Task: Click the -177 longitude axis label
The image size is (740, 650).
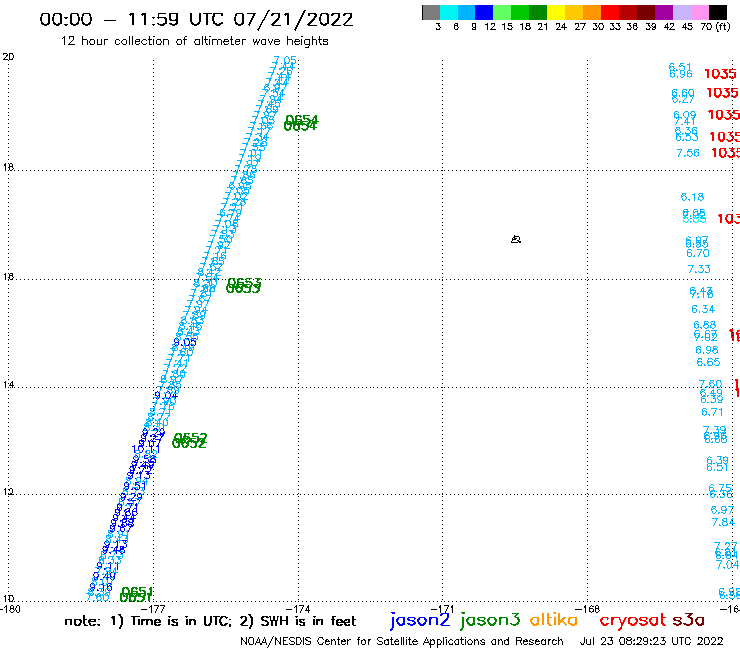Action: pyautogui.click(x=153, y=609)
